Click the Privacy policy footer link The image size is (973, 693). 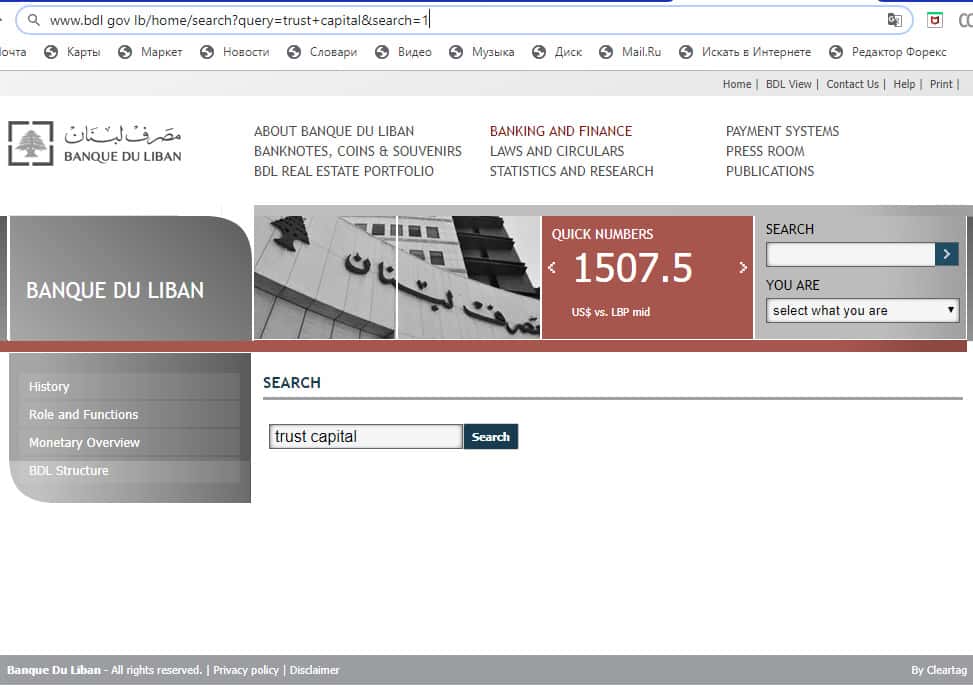coord(246,670)
